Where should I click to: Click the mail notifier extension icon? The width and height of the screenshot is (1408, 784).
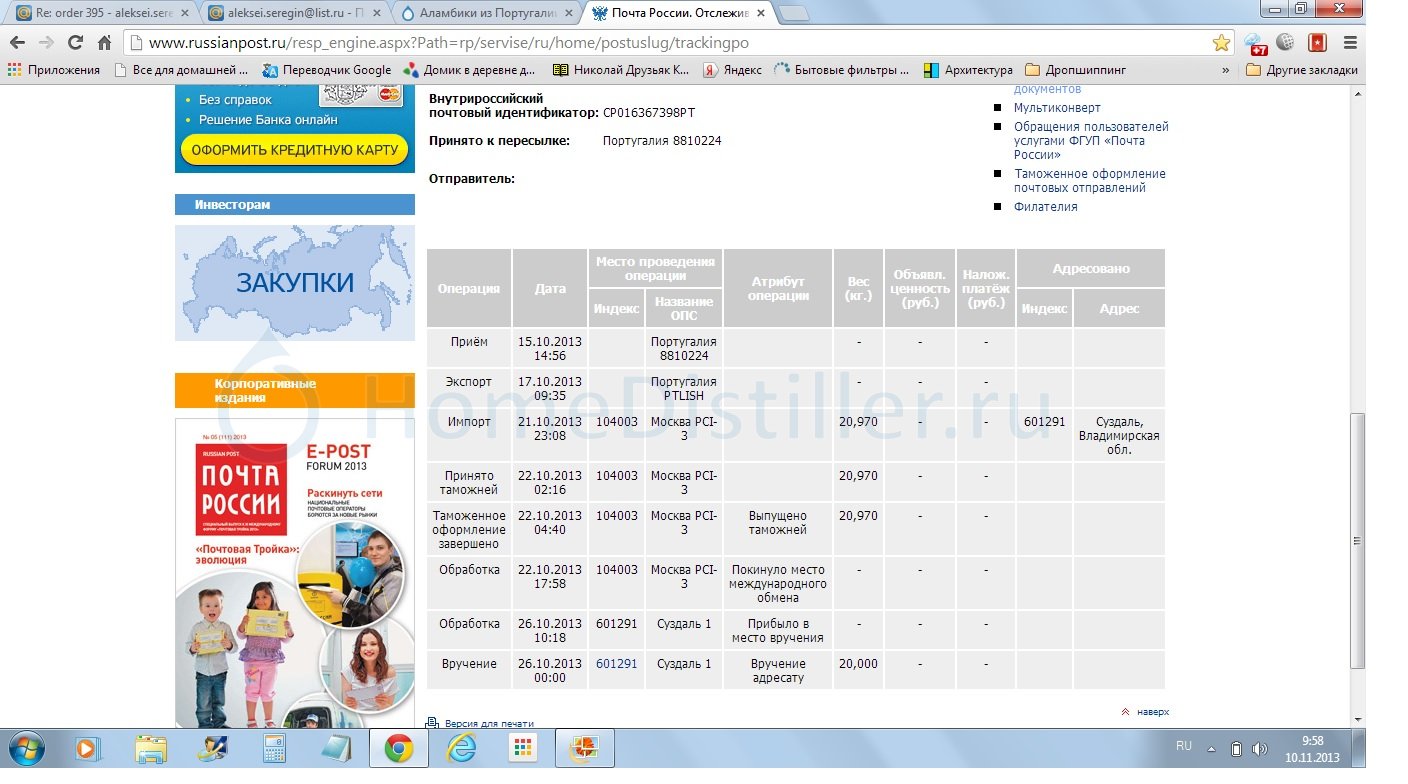[1256, 44]
